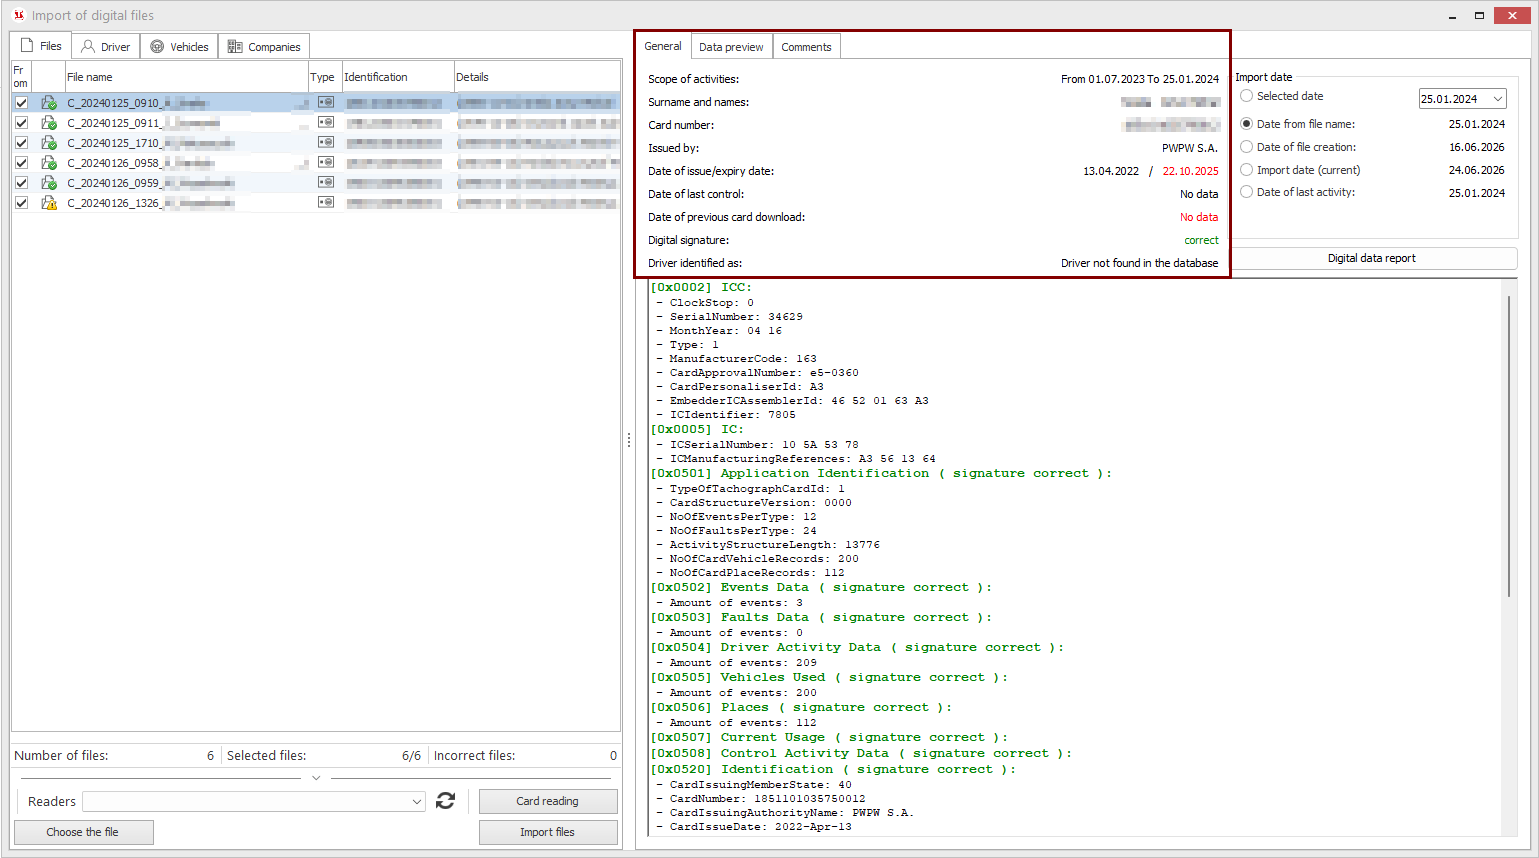Uncheck the file C_20240125_0911

21,123
